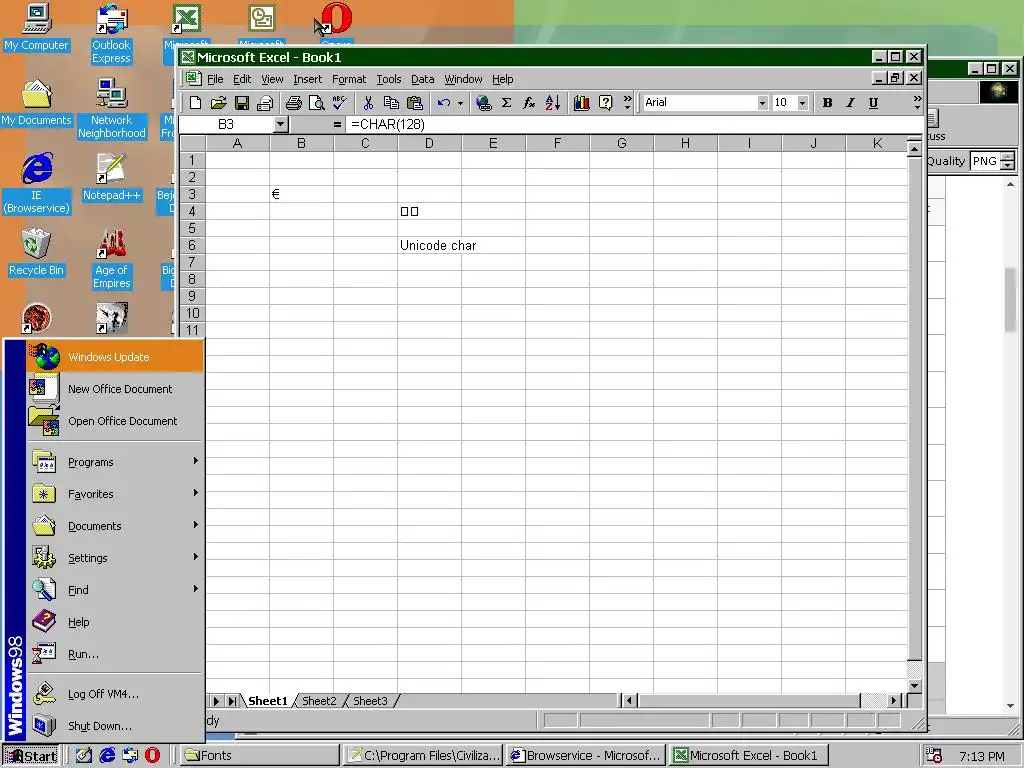Image resolution: width=1024 pixels, height=768 pixels.
Task: Open the font size 10 dropdown
Action: 803,103
